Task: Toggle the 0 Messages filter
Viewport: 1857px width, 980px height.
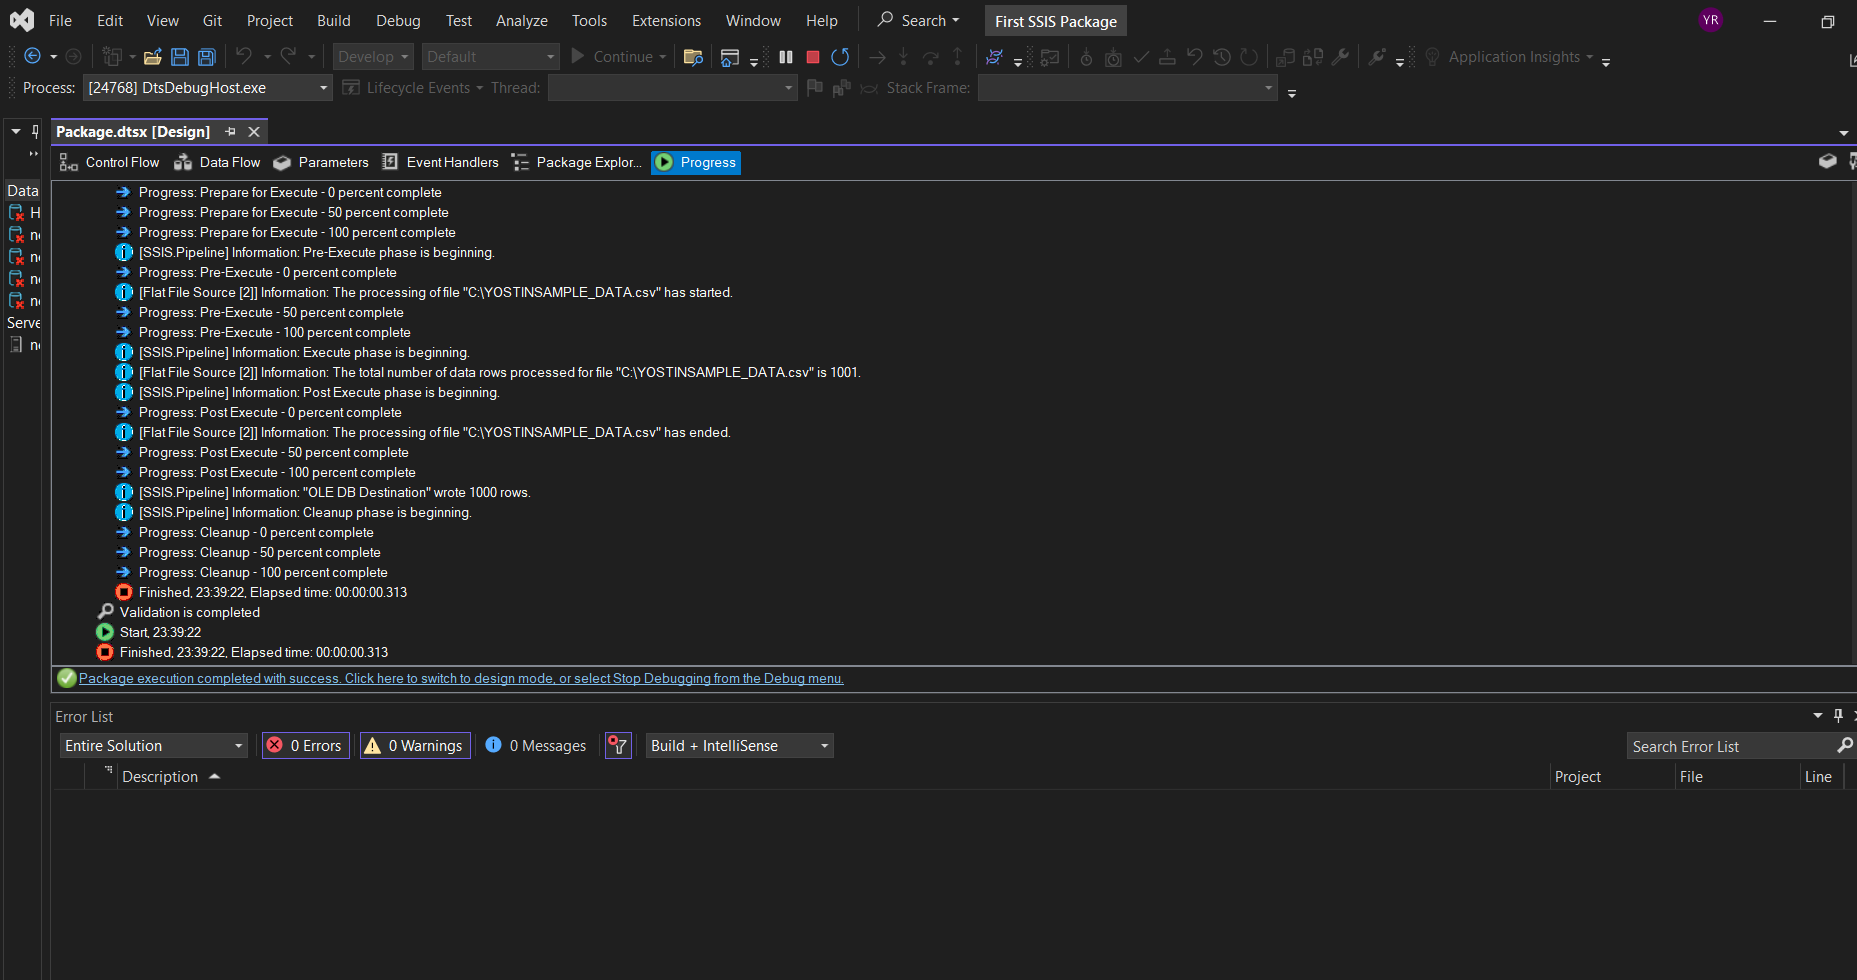Action: click(536, 746)
